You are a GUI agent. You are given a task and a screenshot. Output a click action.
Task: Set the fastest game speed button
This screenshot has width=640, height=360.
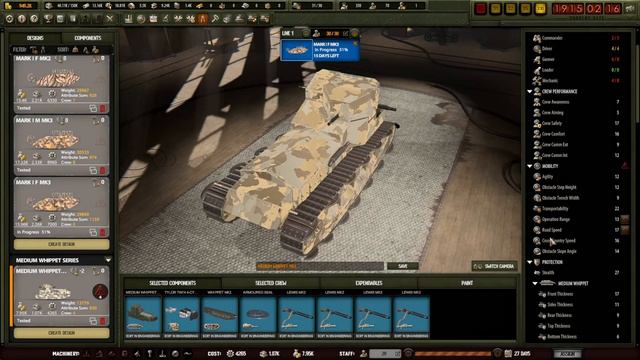pos(540,9)
